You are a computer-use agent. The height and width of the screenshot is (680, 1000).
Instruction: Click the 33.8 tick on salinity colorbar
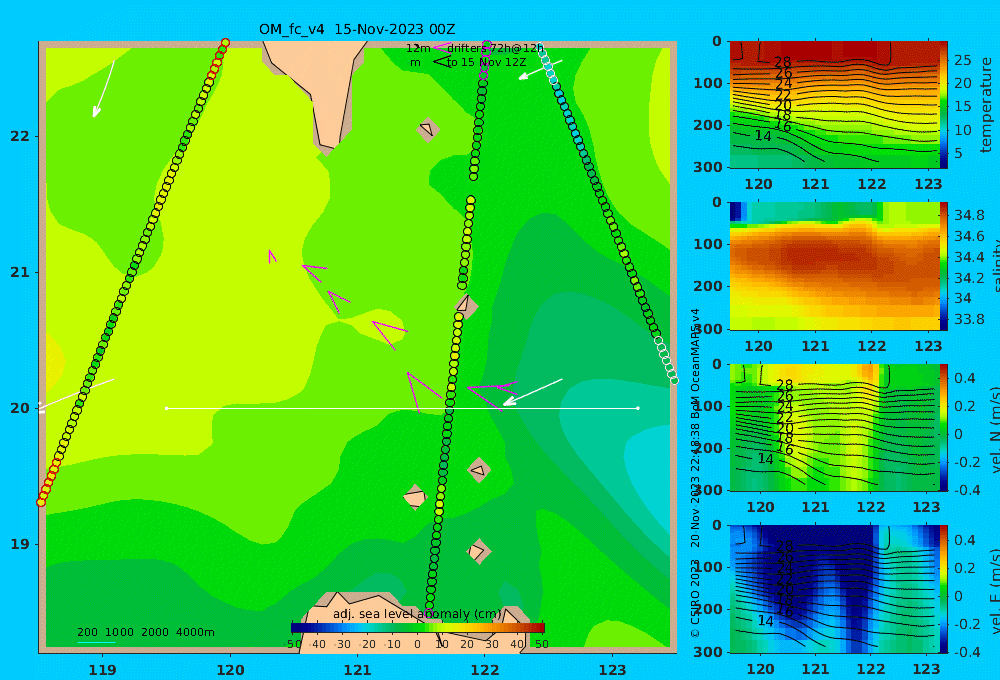coord(969,319)
